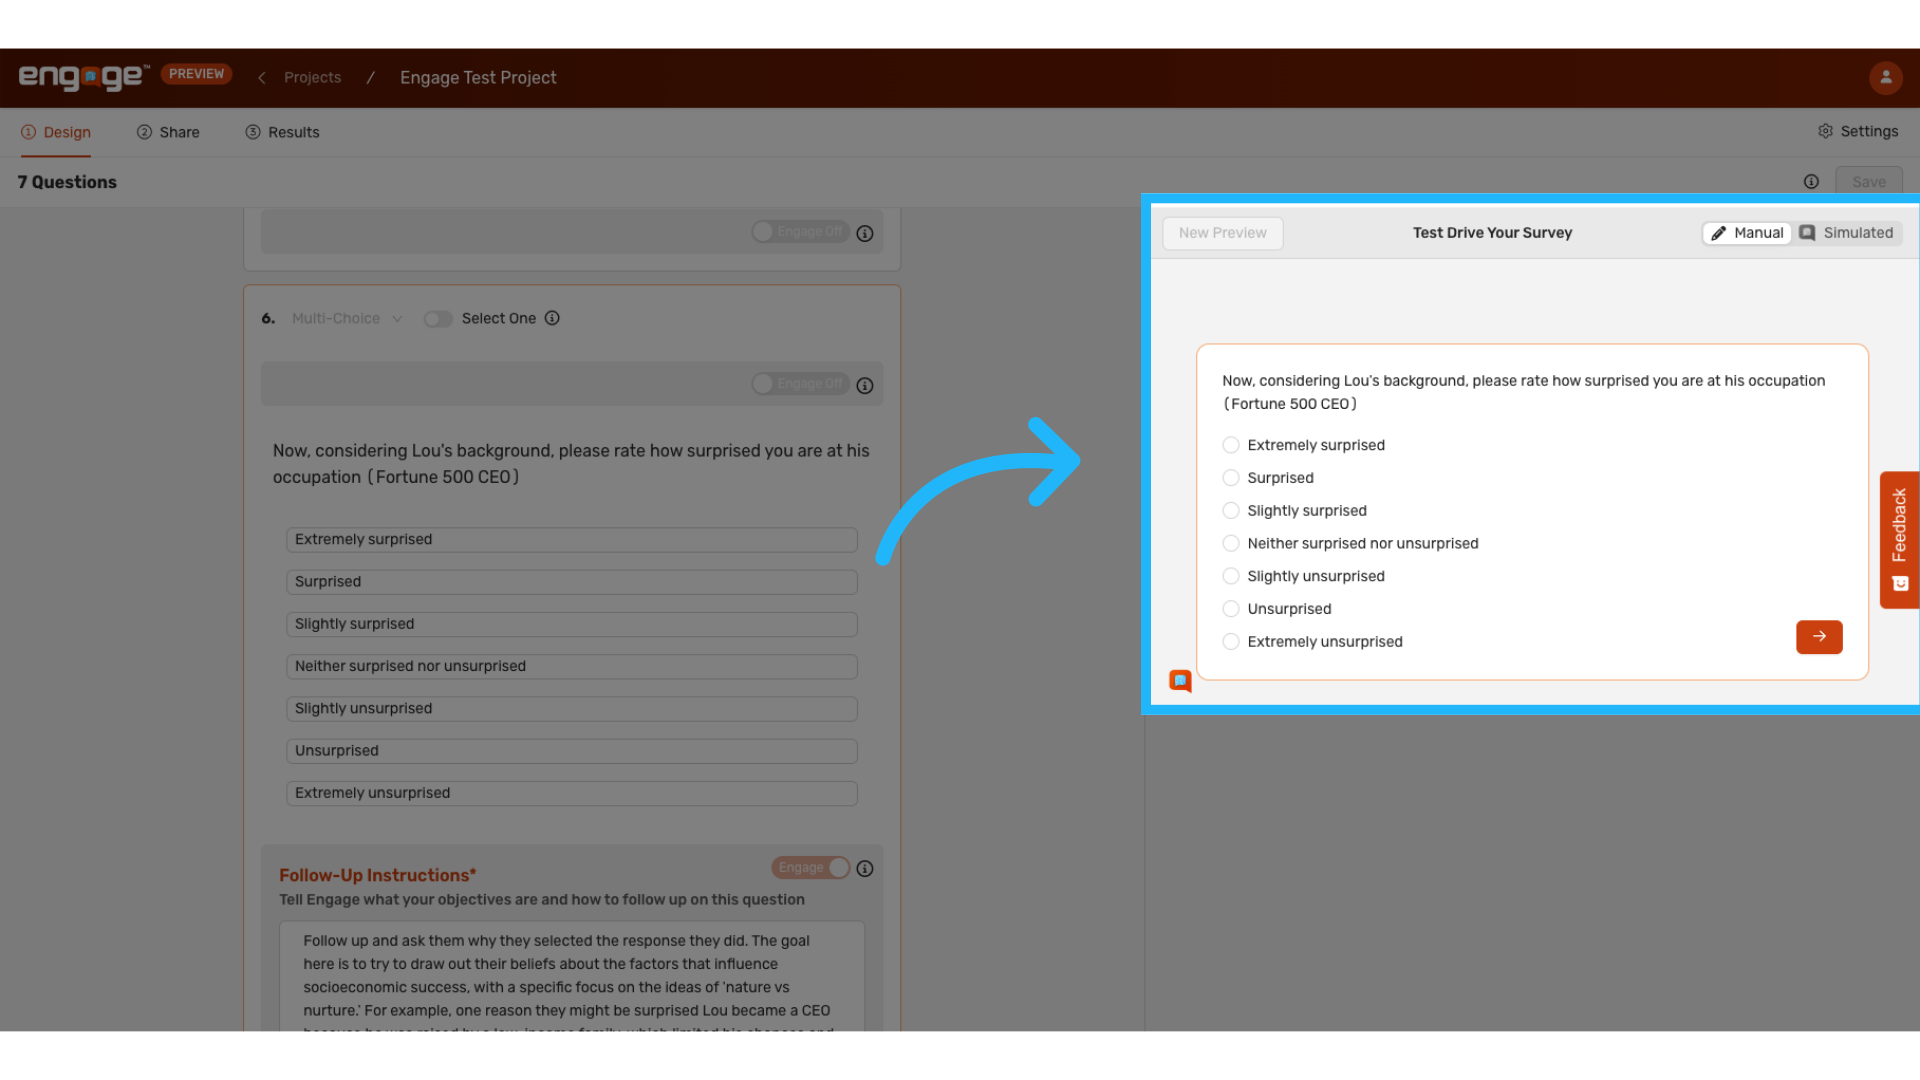This screenshot has width=1920, height=1080.
Task: Click the Follow-Up Instructions heading
Action: 378,875
